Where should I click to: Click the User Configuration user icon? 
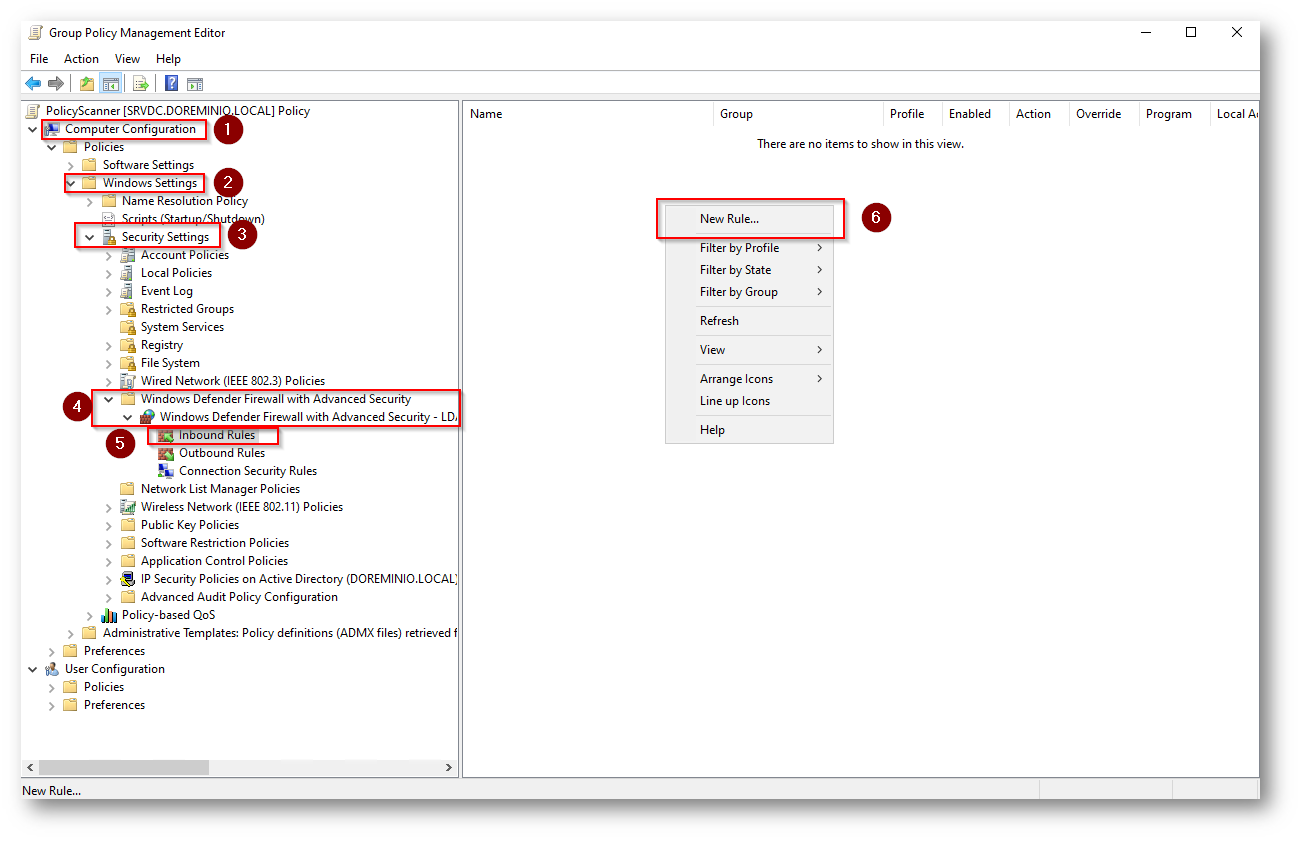(x=52, y=669)
